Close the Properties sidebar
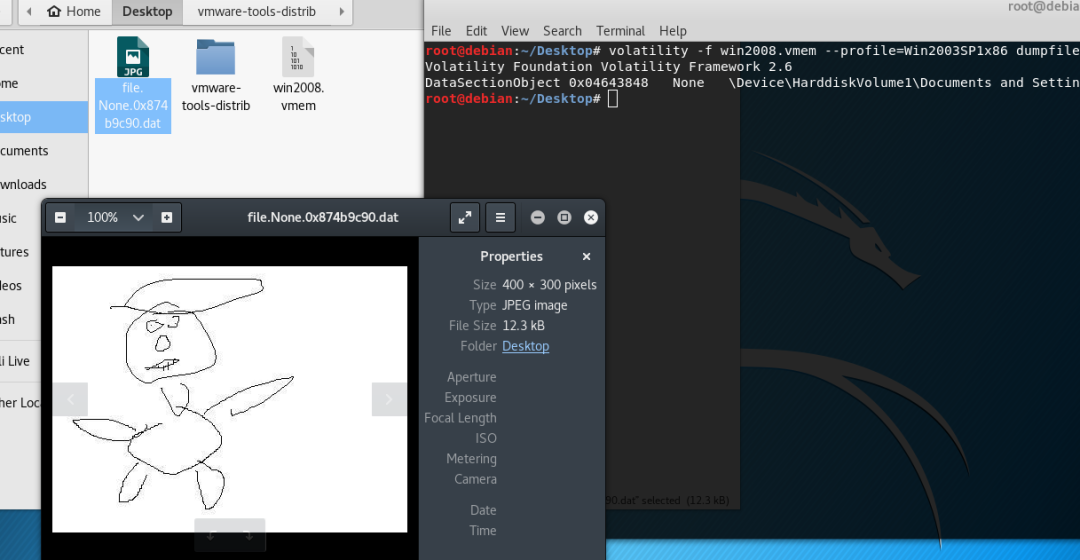Screen dimensions: 1080x560 point(586,256)
